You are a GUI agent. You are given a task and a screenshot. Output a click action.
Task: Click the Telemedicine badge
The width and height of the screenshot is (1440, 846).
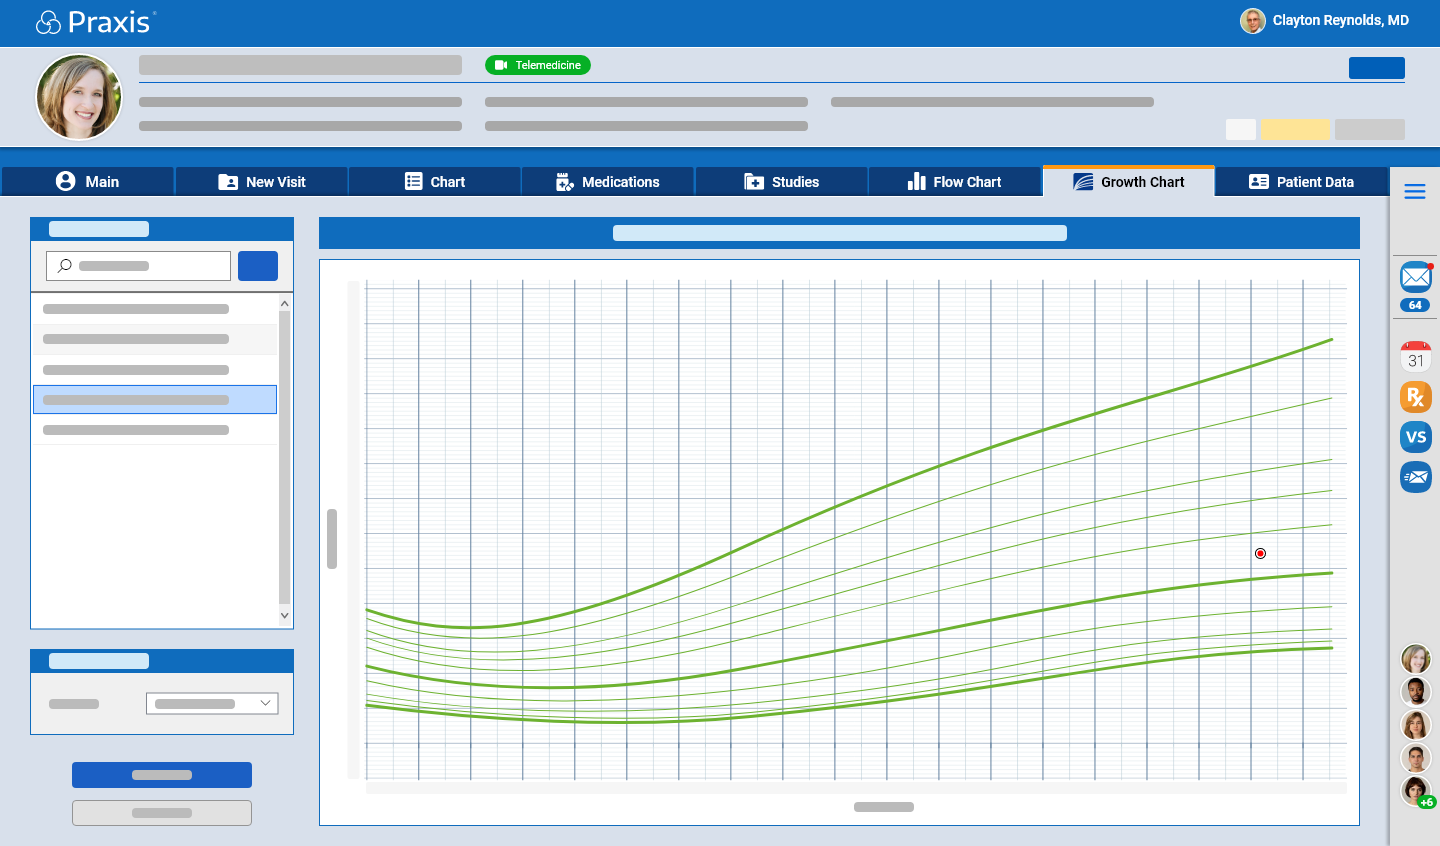tap(538, 65)
